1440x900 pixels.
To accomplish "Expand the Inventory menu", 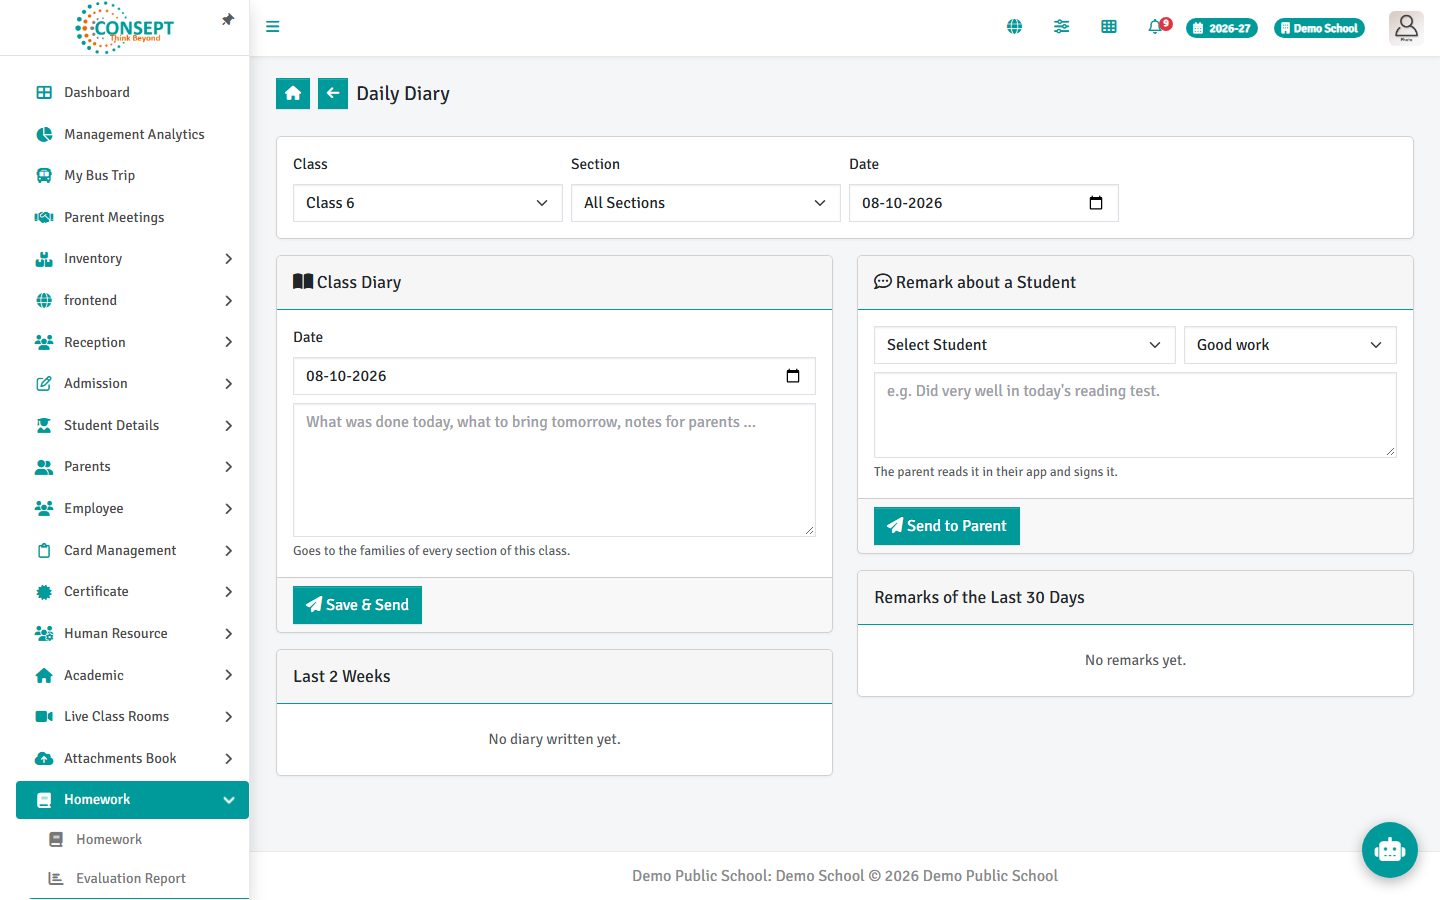I will click(132, 259).
